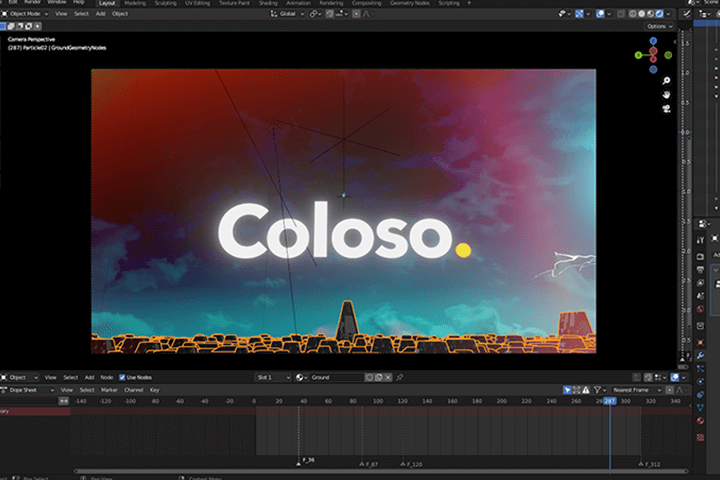Viewport: 720px width, 480px height.
Task: Toggle Only Show Selected in Dope Sheet
Action: 567,390
